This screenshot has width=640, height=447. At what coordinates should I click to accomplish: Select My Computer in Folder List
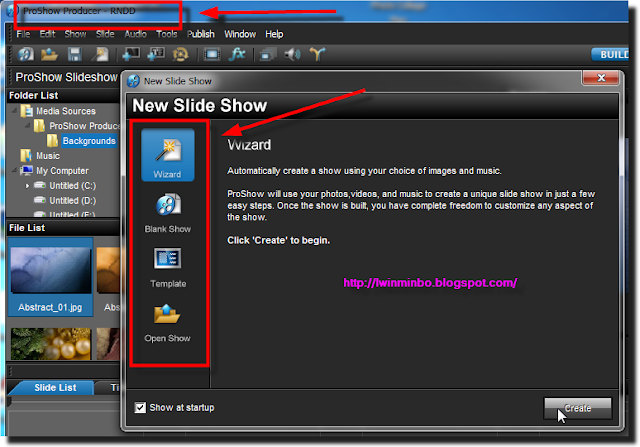coord(62,171)
